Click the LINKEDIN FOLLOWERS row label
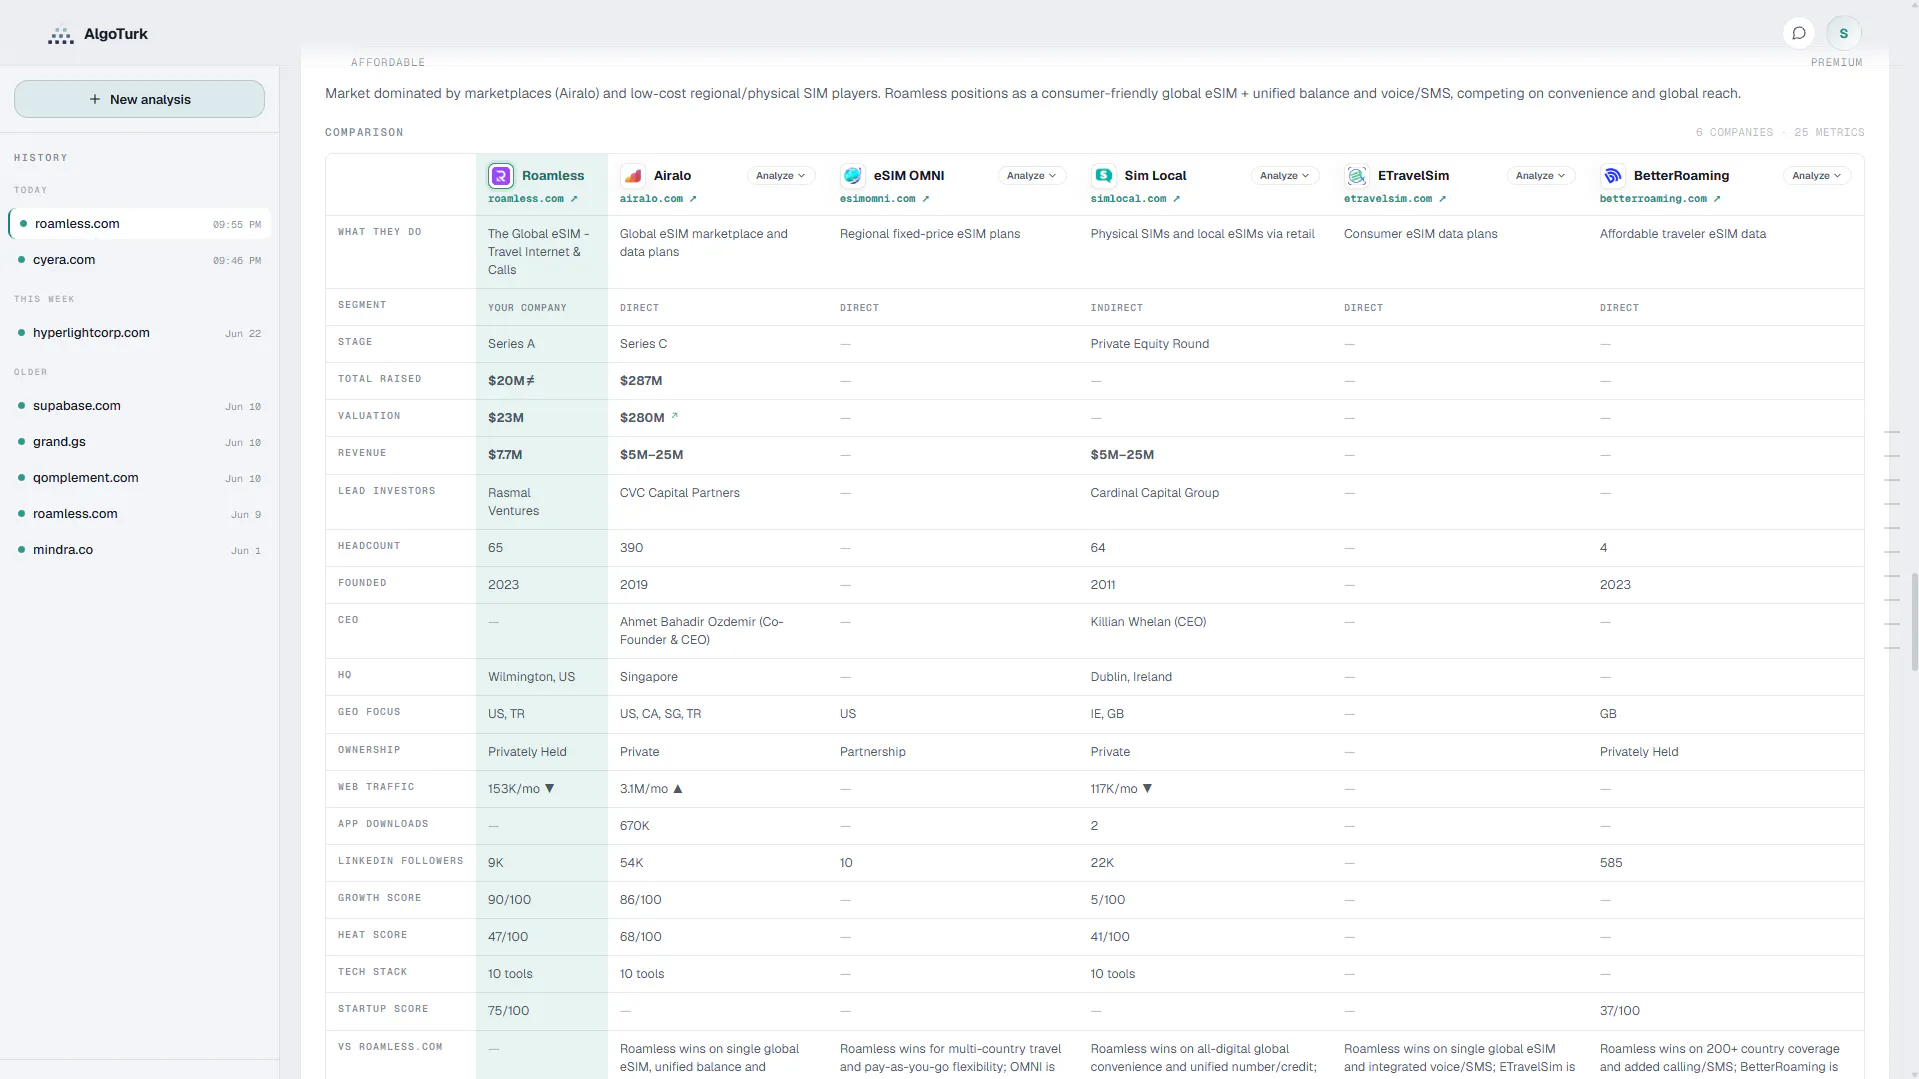Image resolution: width=1919 pixels, height=1079 pixels. [401, 861]
